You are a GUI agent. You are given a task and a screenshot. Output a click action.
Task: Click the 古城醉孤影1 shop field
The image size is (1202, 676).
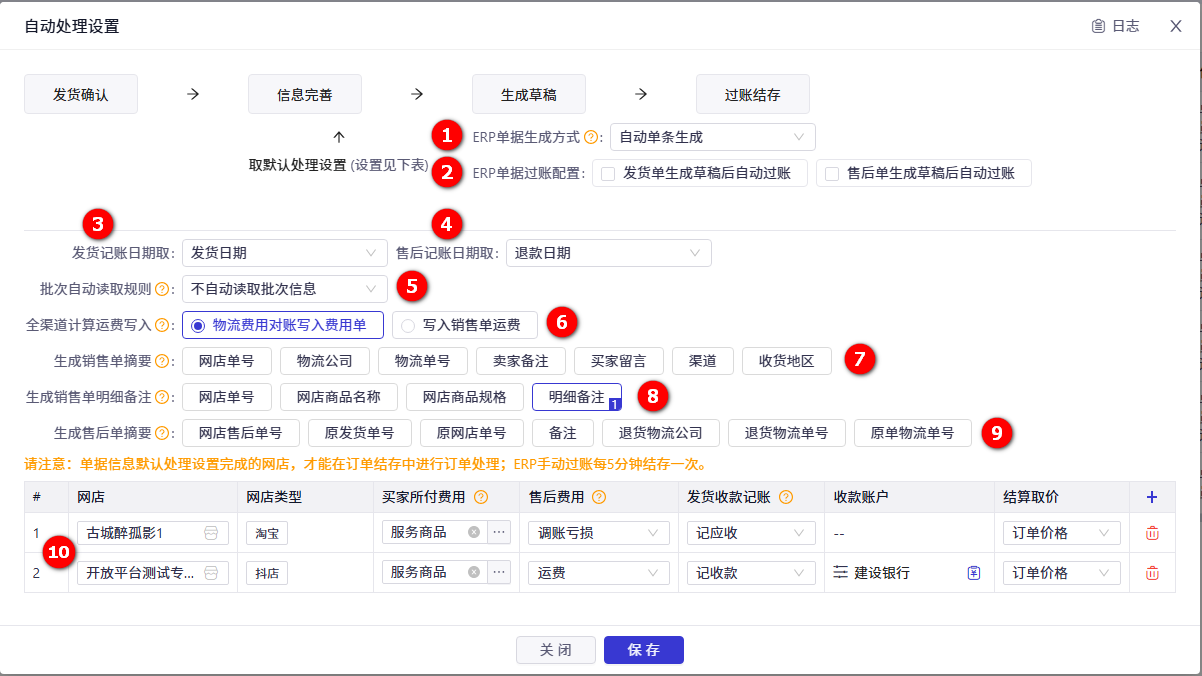[153, 533]
